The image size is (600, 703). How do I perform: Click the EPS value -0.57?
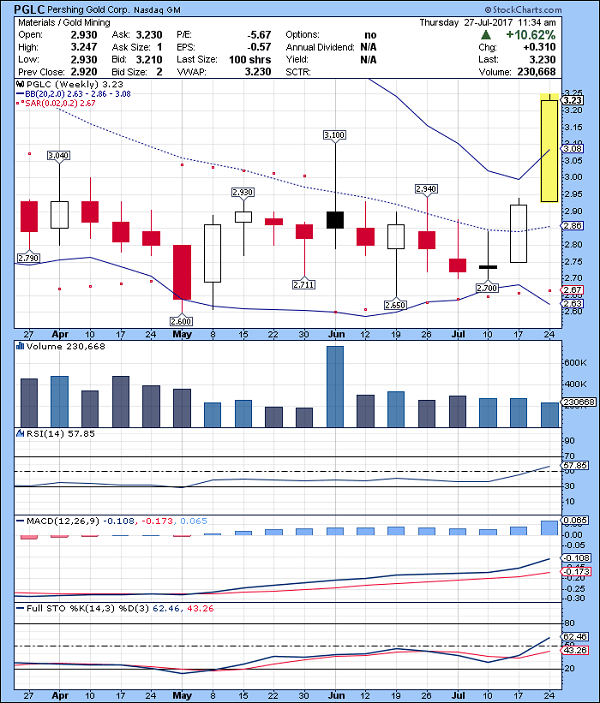(259, 47)
